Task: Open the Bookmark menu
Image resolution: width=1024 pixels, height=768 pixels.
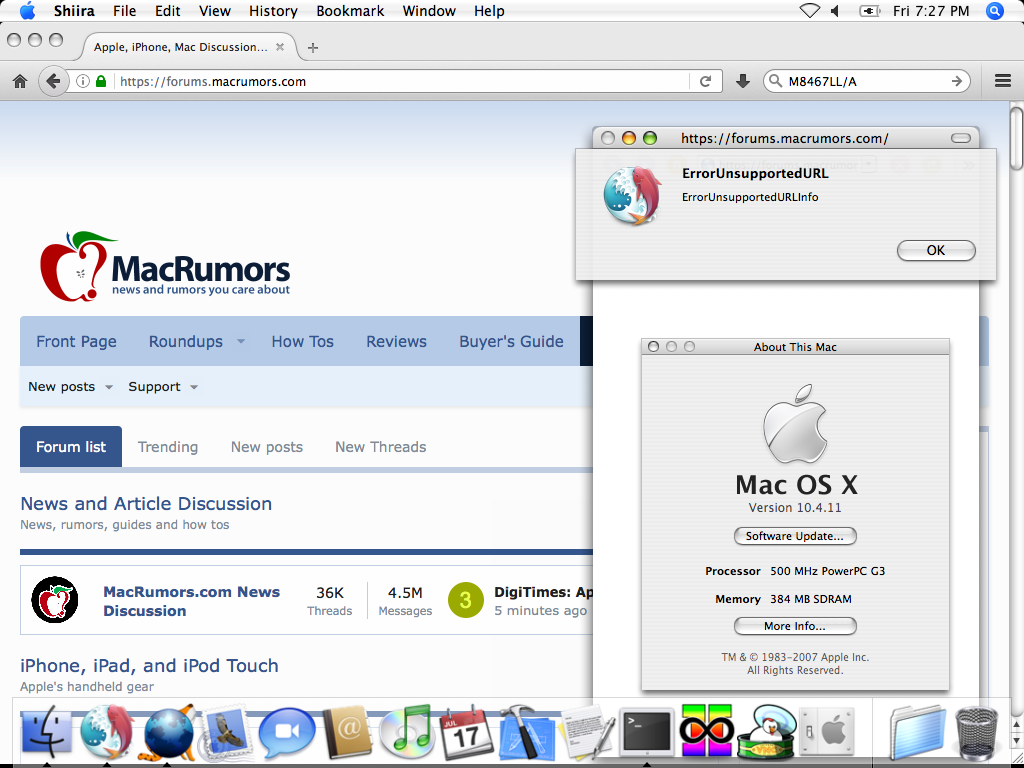Action: (350, 11)
